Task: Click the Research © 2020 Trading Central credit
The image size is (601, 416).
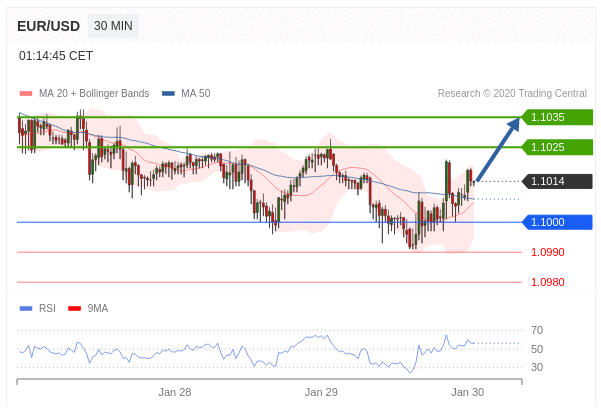Action: (512, 94)
